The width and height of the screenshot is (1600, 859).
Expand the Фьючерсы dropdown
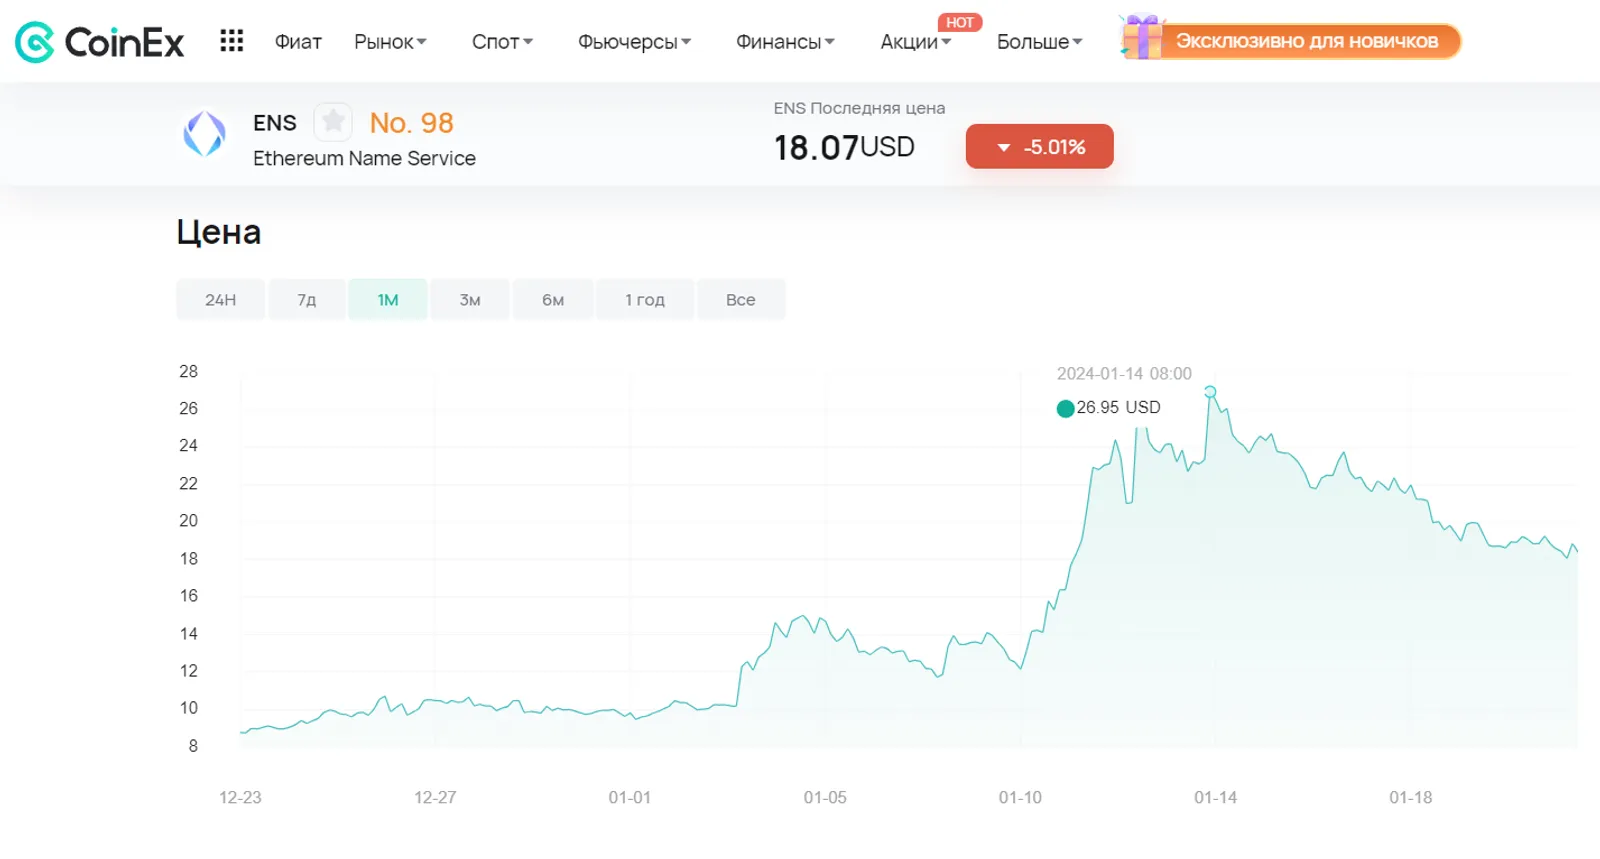pyautogui.click(x=634, y=42)
